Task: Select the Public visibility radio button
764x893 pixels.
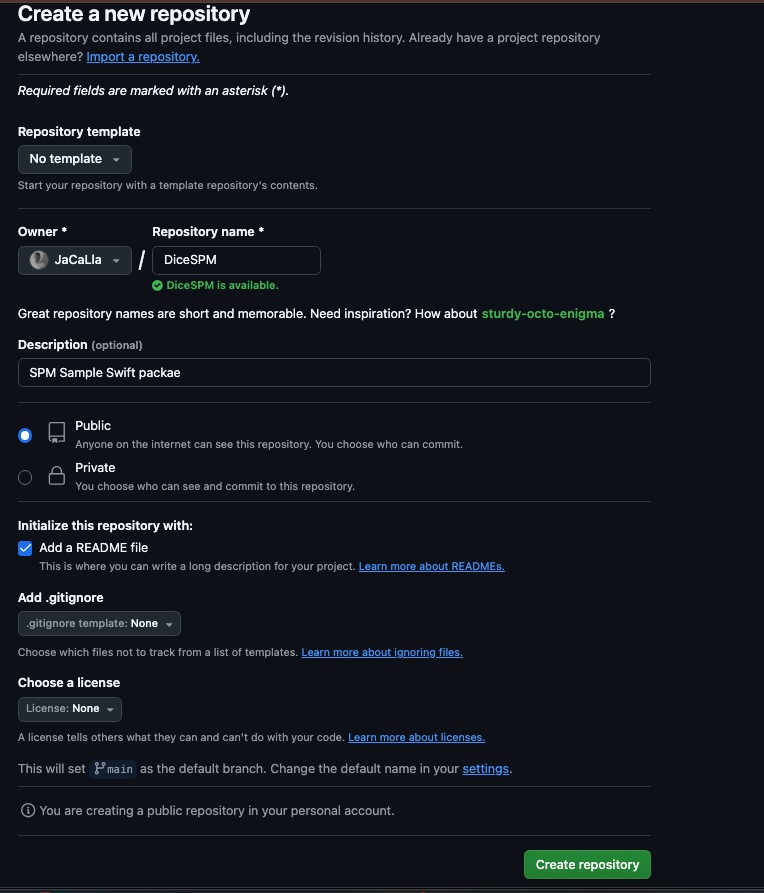Action: [x=25, y=436]
